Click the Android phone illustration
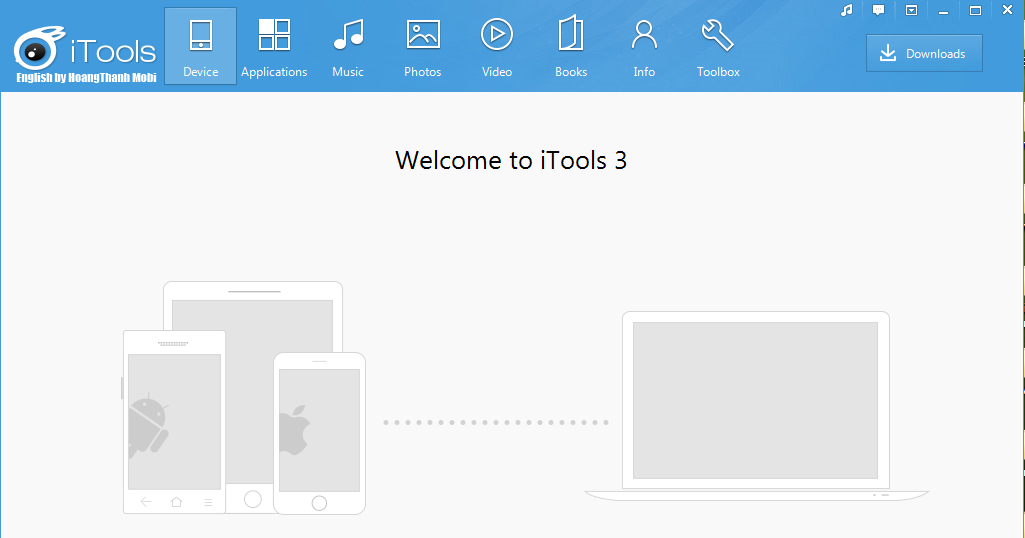Screen dimensions: 1025x538 point(174,422)
